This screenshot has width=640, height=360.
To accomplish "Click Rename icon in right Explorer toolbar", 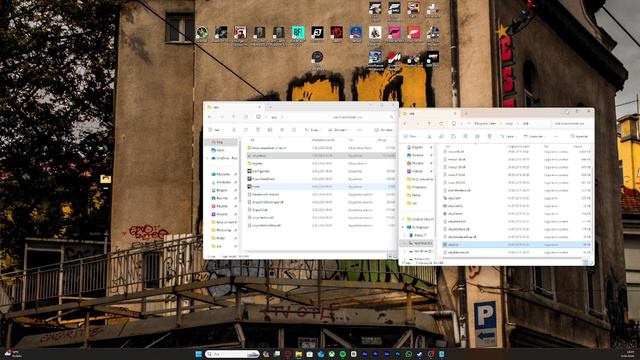I will 465,136.
